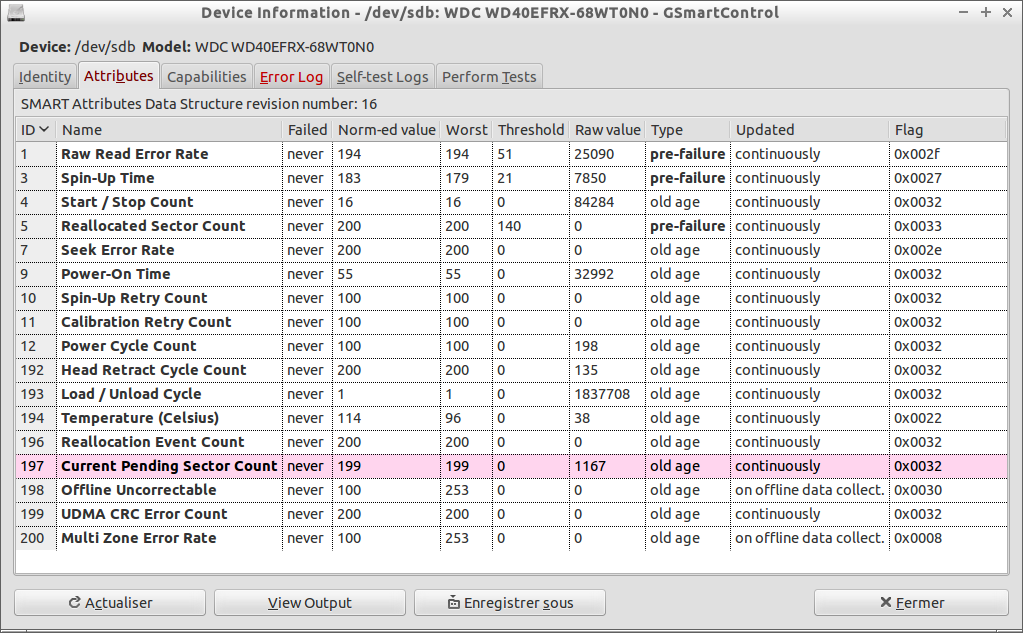Viewport: 1023px width, 633px height.
Task: Click threshold 140 of Reallocated Sector Count
Action: 509,226
